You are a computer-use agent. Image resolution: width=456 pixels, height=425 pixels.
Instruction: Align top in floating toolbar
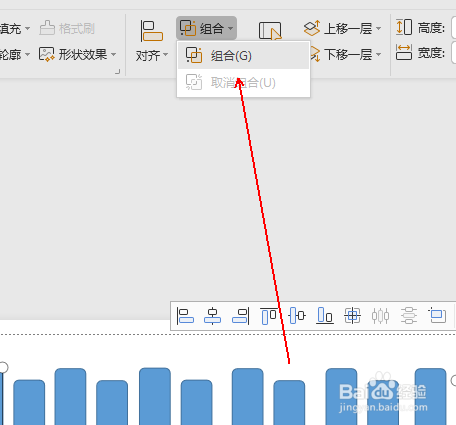(x=269, y=316)
